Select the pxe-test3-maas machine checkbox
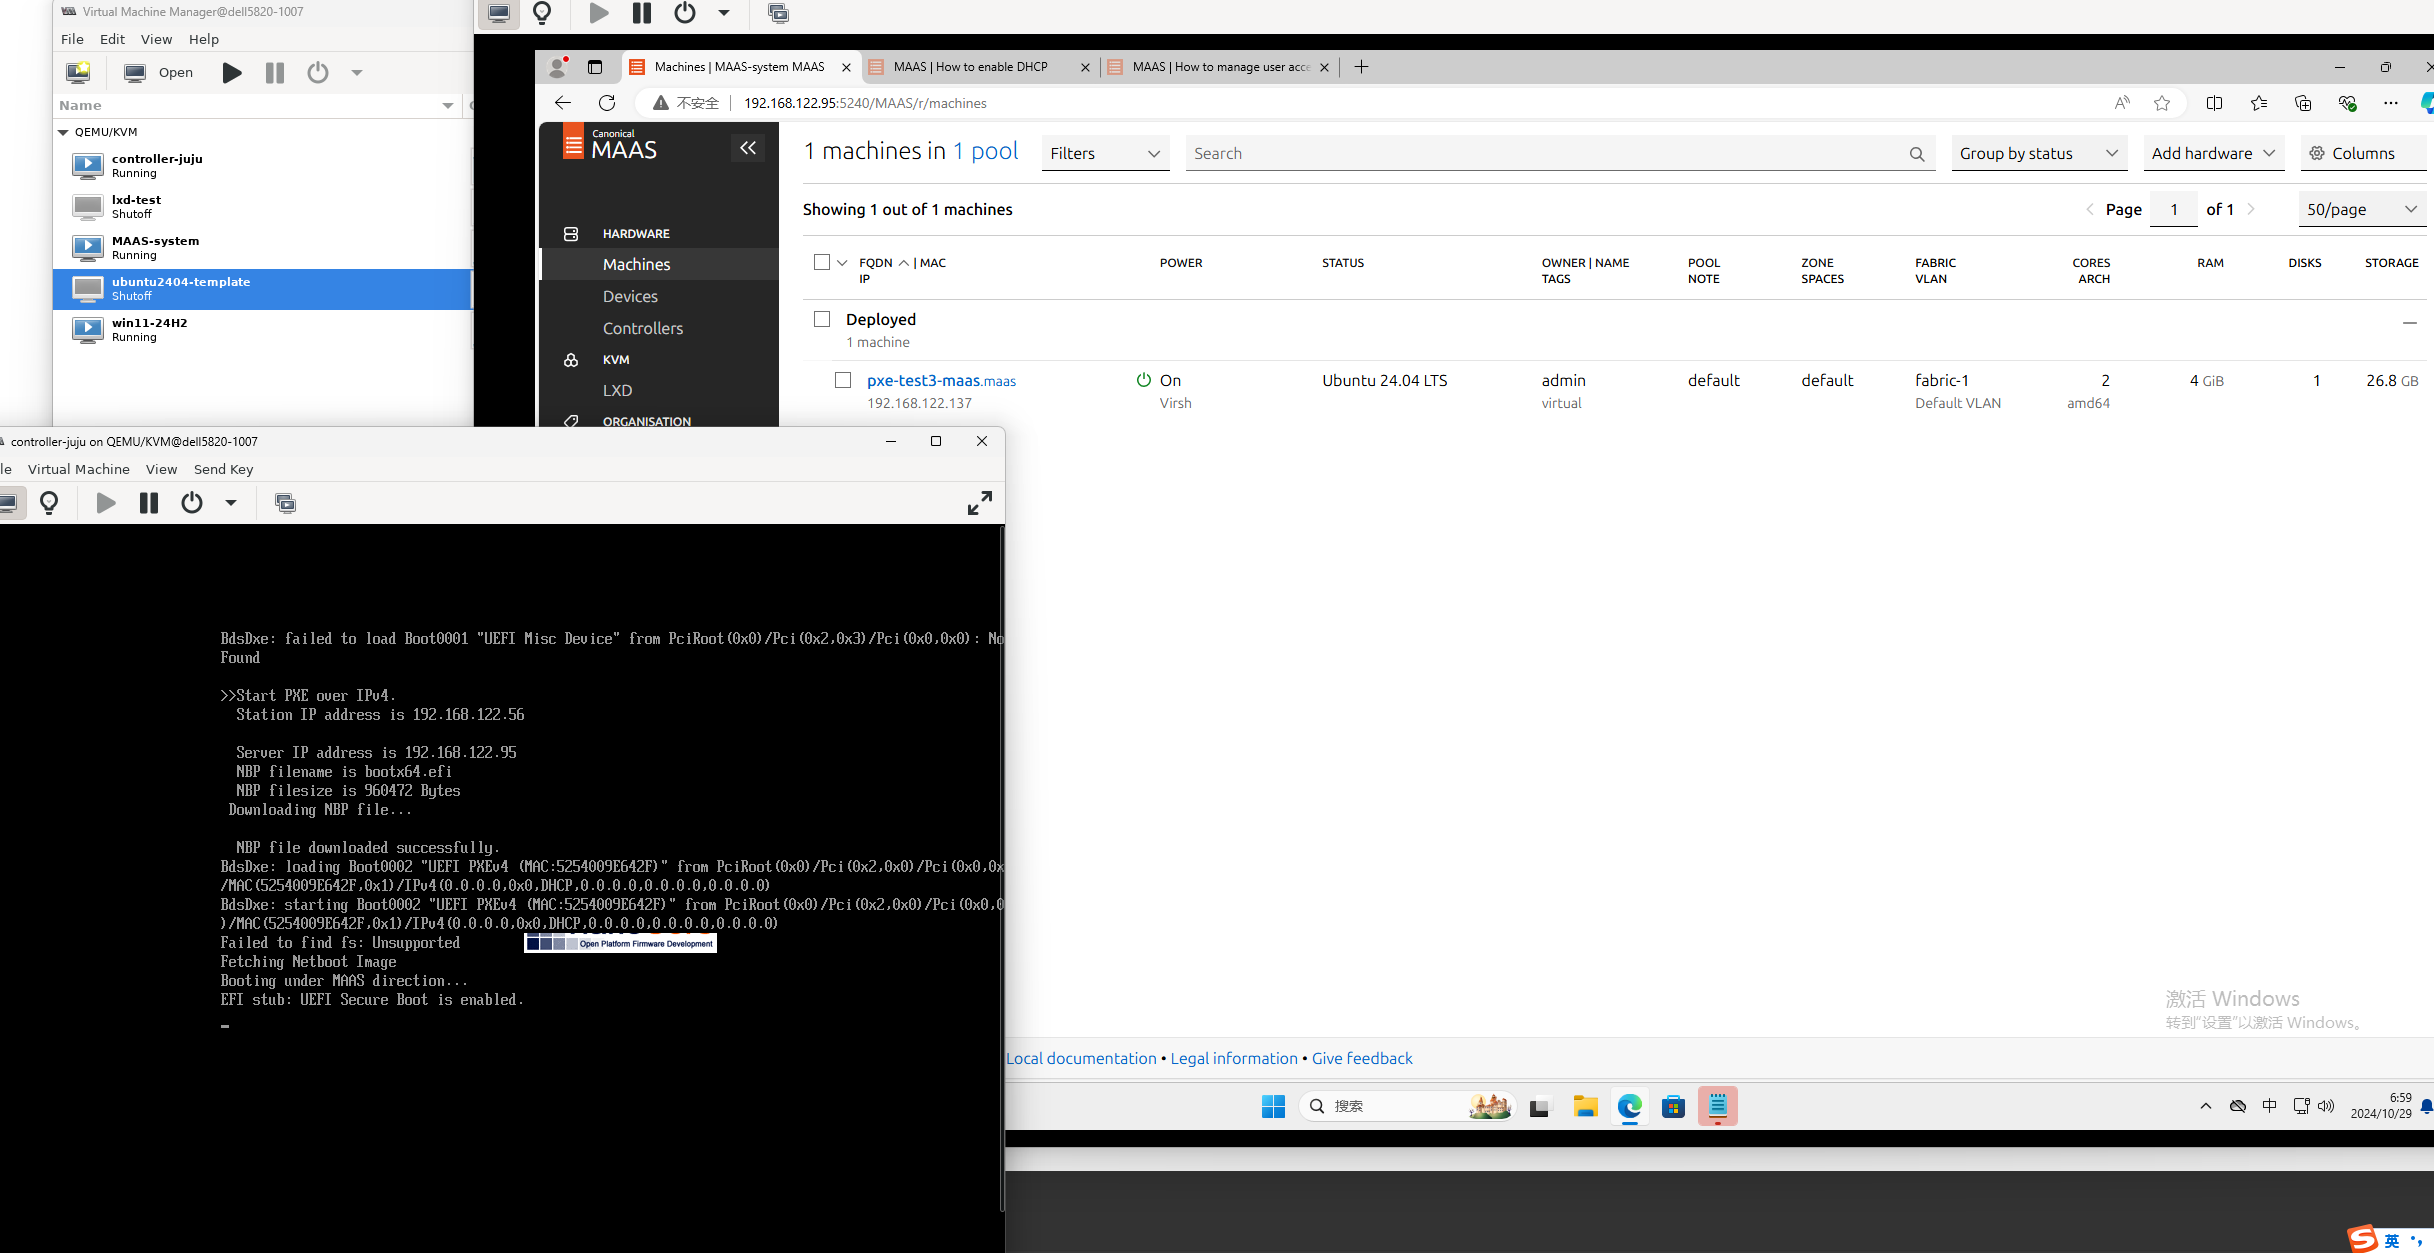This screenshot has height=1253, width=2434. click(844, 380)
